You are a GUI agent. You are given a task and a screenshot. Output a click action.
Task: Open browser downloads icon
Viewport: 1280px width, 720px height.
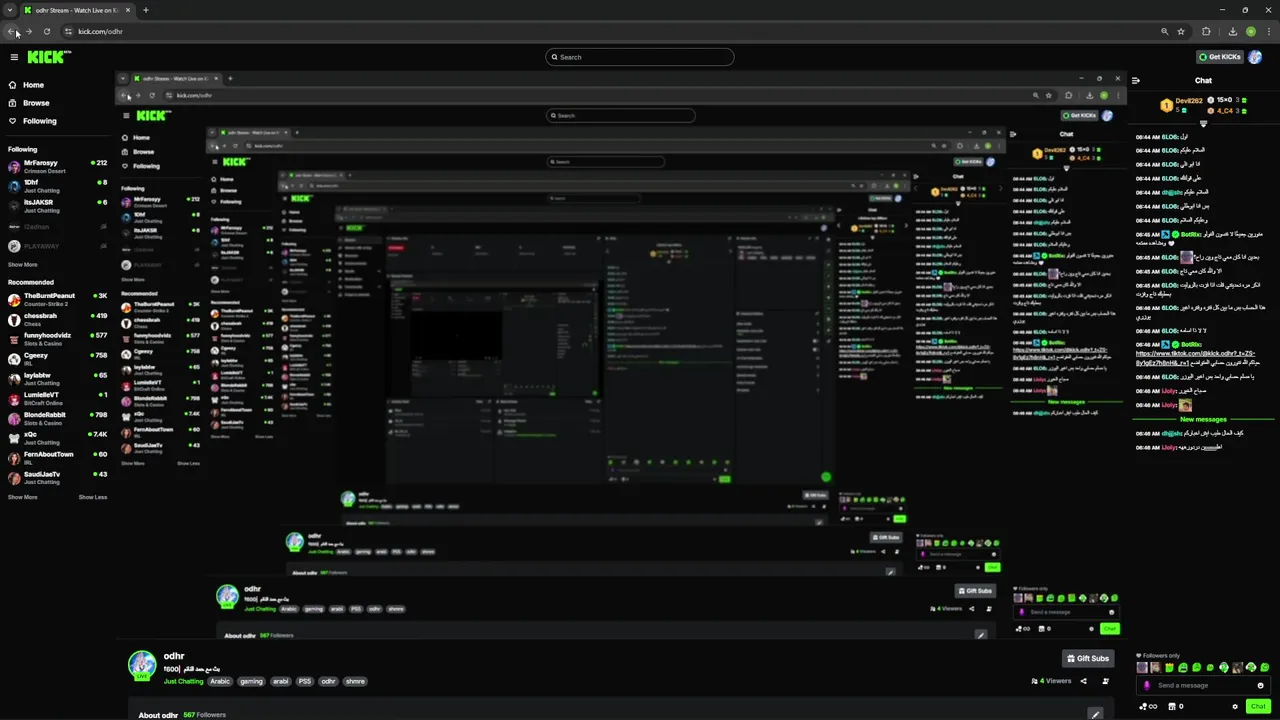1233,31
